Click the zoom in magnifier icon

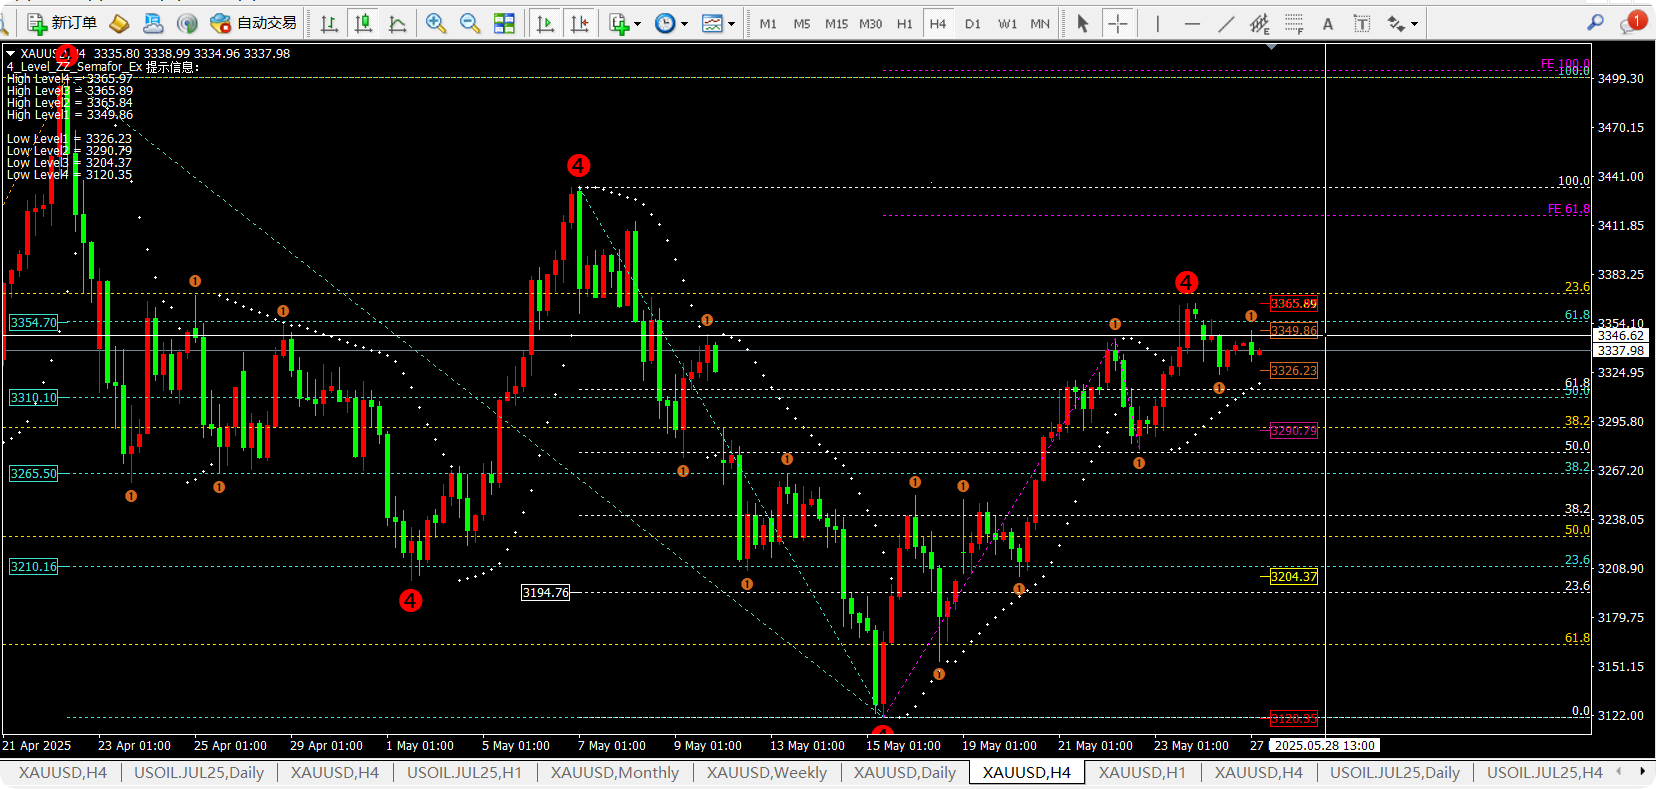point(435,23)
